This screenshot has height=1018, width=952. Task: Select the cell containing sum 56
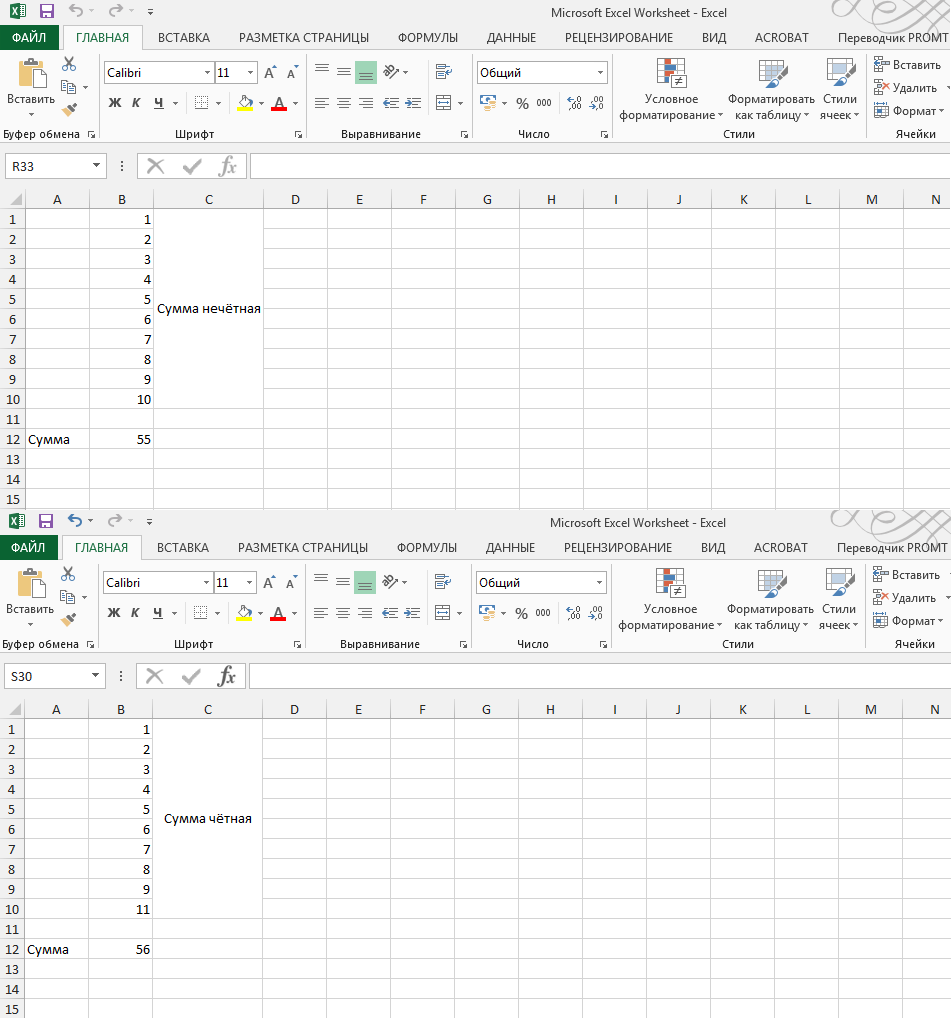tap(120, 949)
